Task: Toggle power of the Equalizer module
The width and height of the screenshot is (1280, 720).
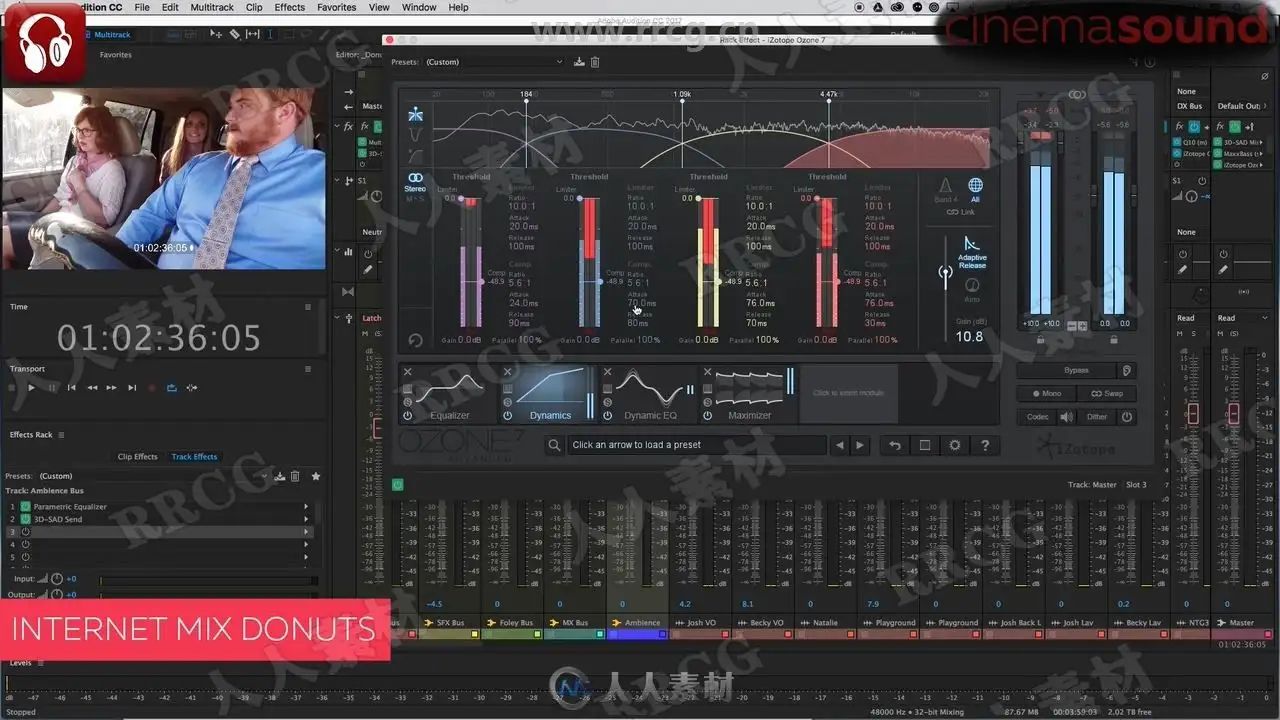Action: tap(407, 415)
